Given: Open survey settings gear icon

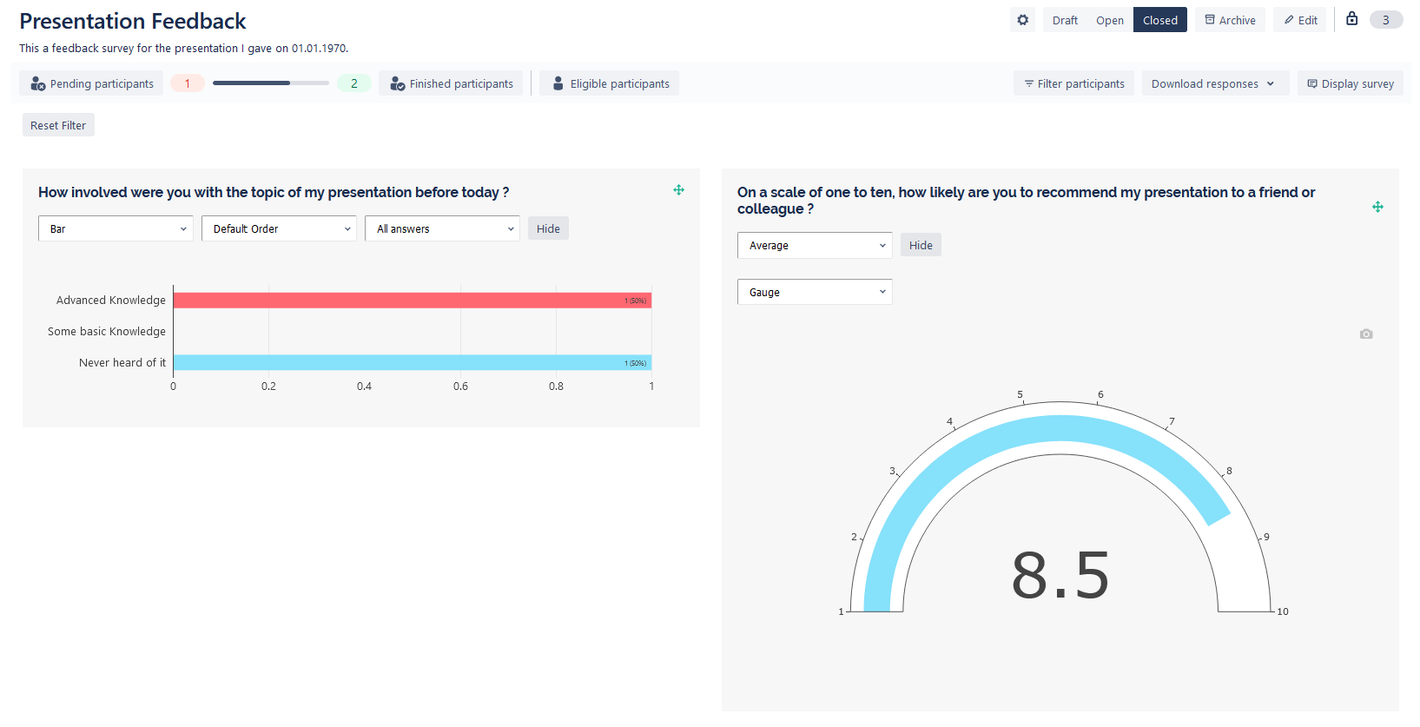Looking at the screenshot, I should coord(1022,20).
